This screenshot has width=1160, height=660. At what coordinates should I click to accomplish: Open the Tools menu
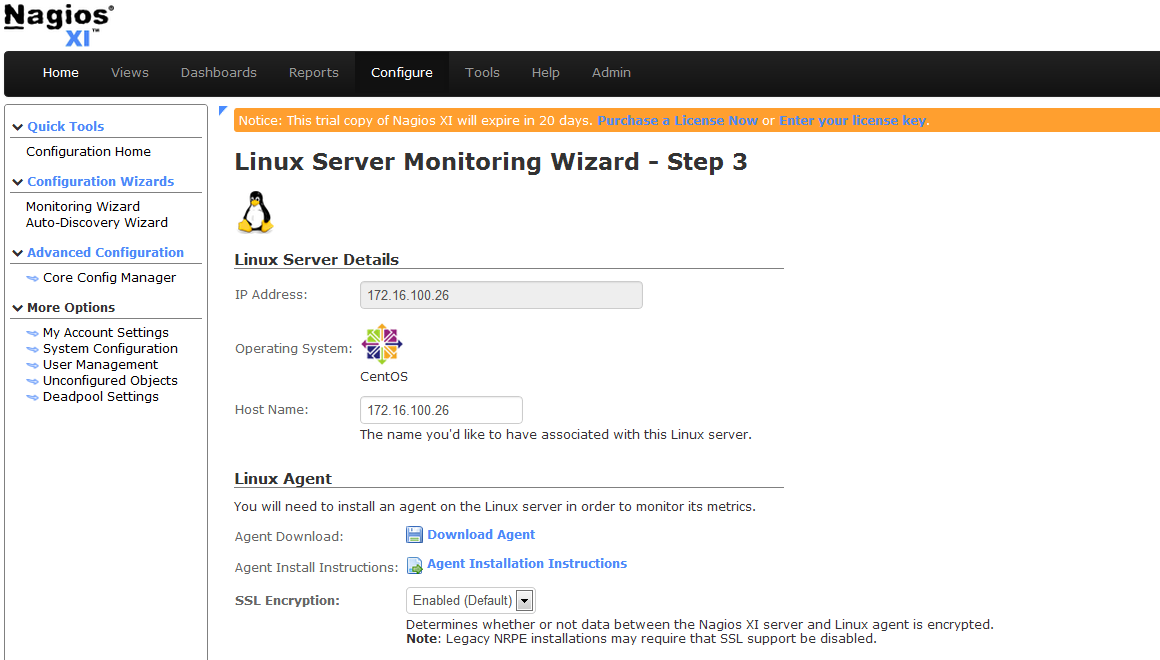482,73
